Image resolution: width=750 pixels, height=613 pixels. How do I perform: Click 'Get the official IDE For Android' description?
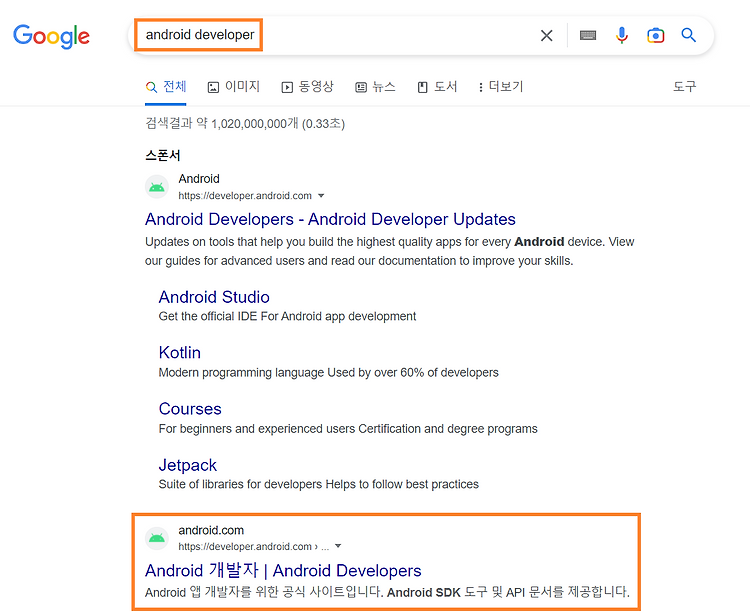pyautogui.click(x=287, y=317)
